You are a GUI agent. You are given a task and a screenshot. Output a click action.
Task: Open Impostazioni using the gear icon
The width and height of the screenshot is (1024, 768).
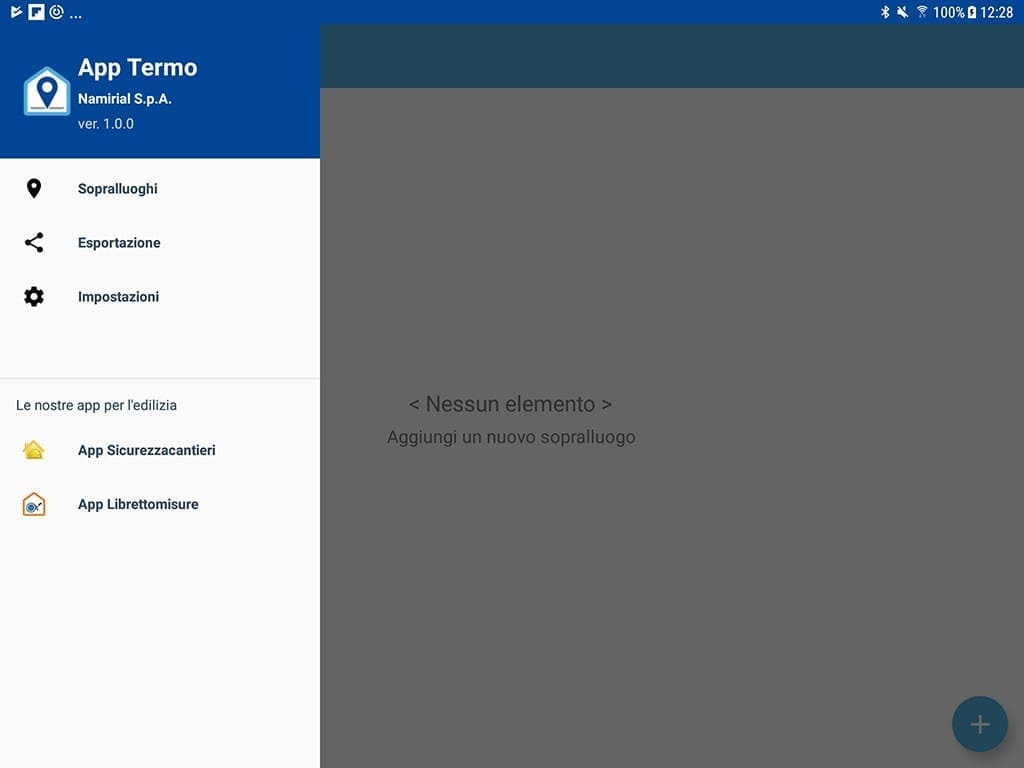click(x=33, y=296)
